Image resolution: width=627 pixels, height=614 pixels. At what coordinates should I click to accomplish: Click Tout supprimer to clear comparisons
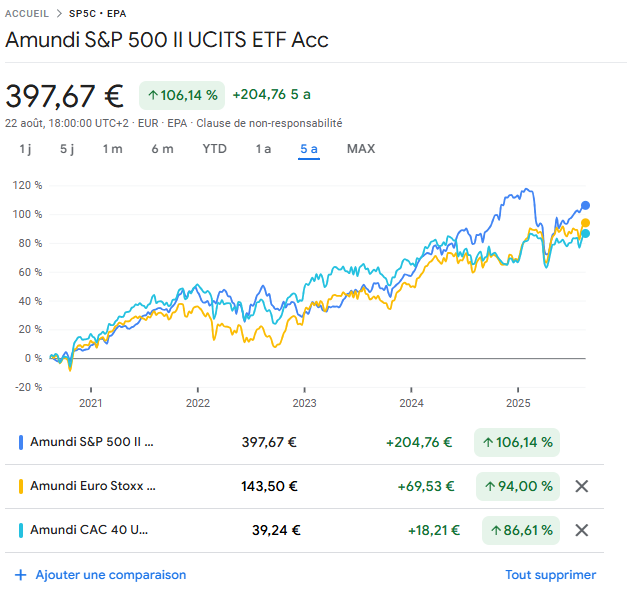click(550, 575)
